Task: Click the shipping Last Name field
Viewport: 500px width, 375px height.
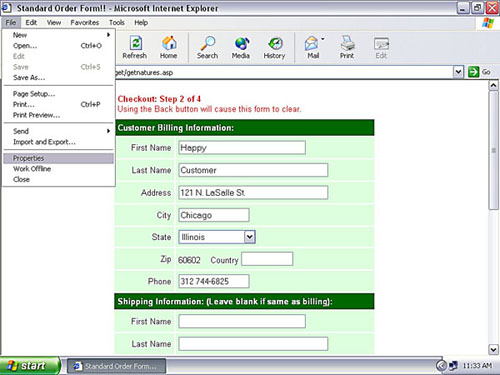Action: coord(253,344)
